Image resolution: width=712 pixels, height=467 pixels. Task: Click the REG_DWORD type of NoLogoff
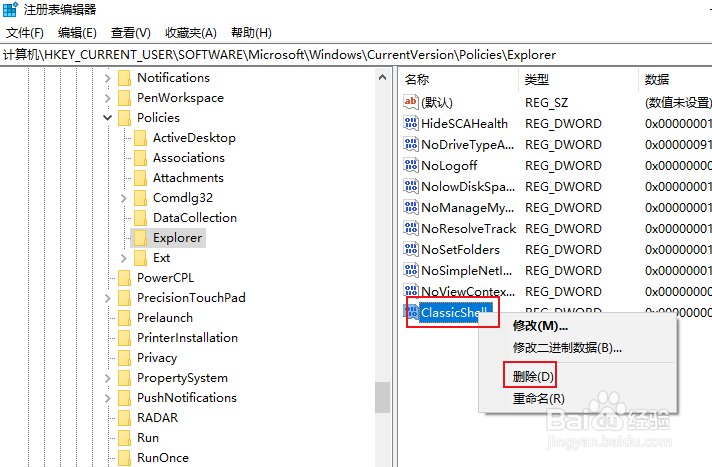tap(563, 165)
